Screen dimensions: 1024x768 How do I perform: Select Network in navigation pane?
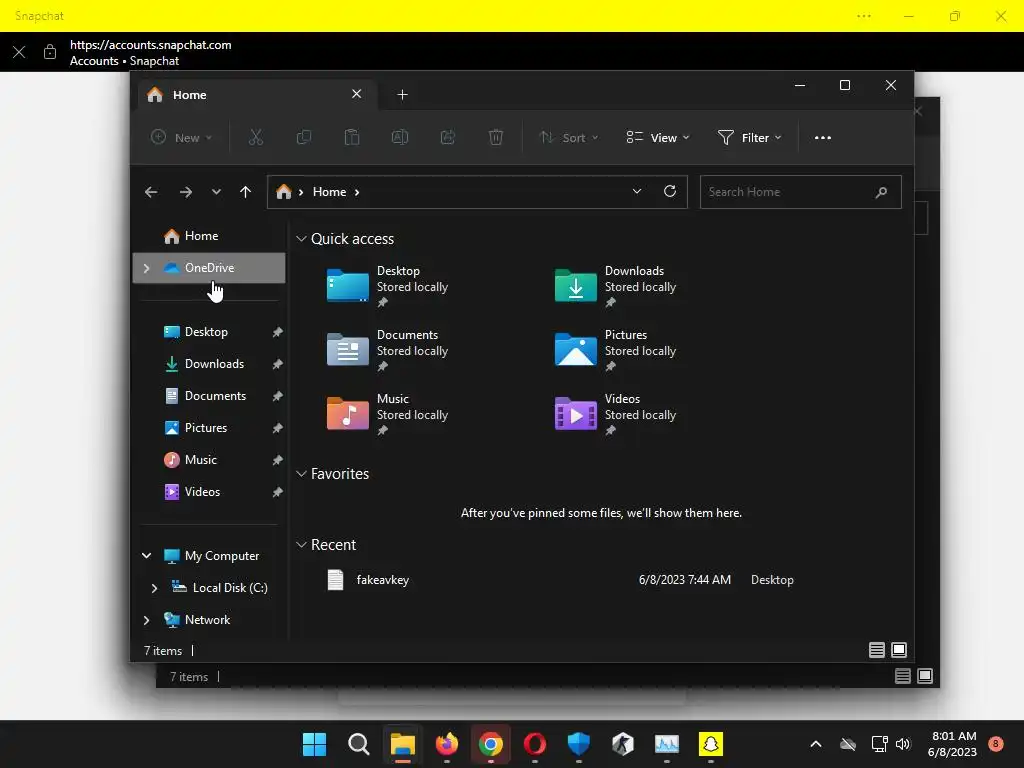click(x=209, y=620)
